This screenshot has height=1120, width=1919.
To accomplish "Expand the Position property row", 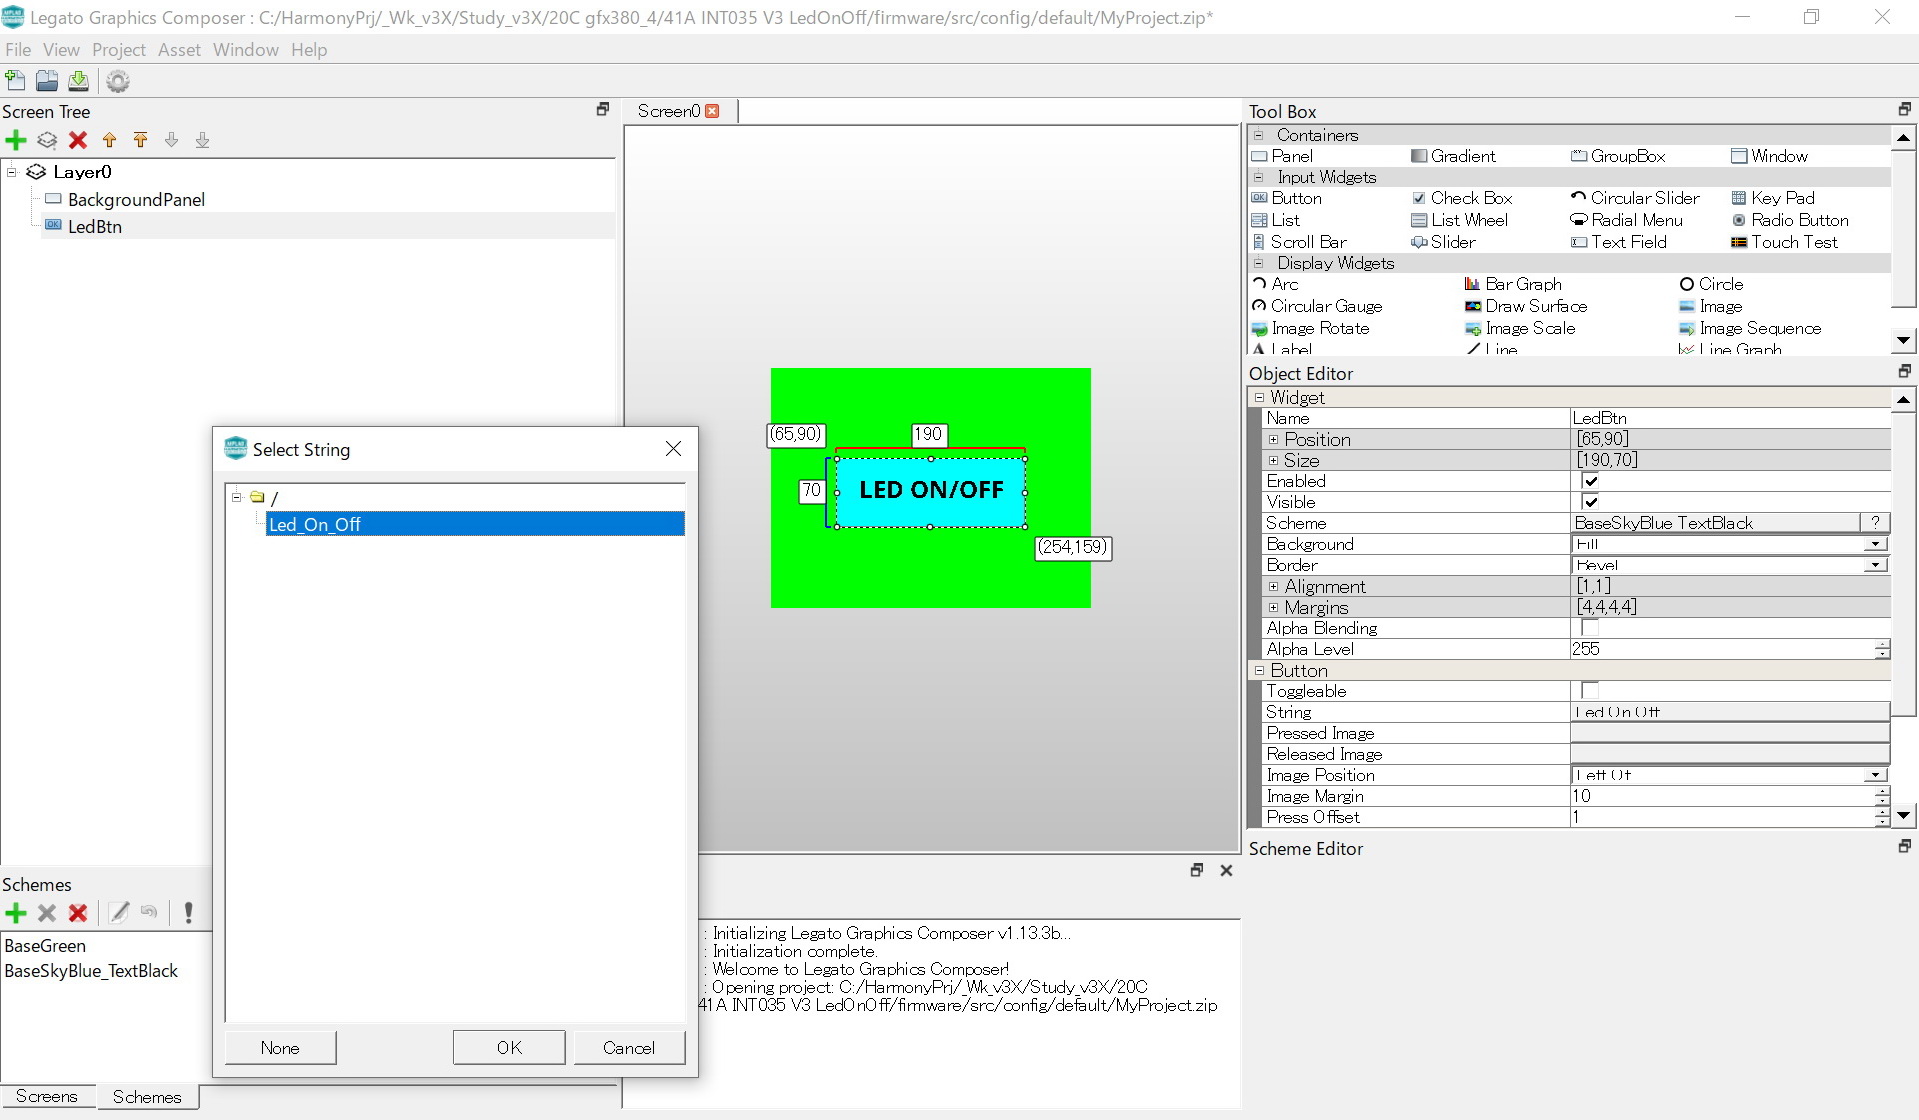I will tap(1273, 439).
